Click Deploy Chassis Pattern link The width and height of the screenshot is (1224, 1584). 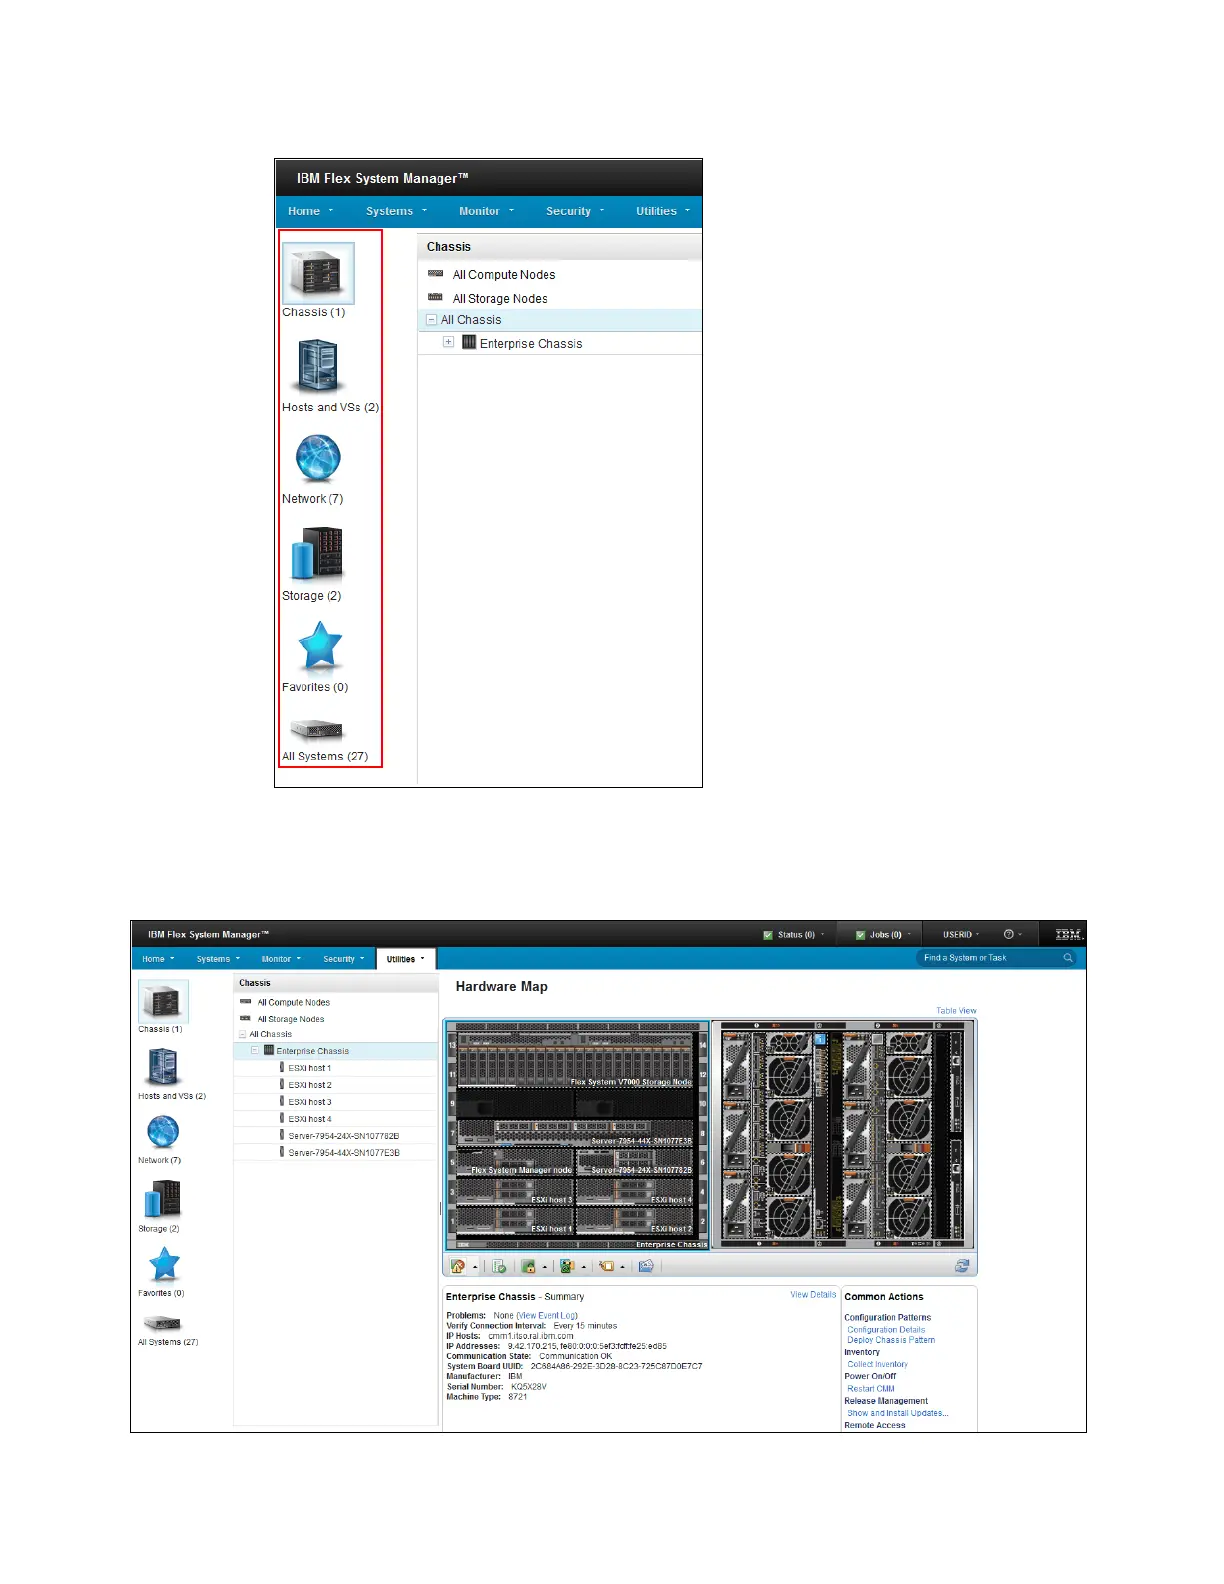click(891, 1340)
